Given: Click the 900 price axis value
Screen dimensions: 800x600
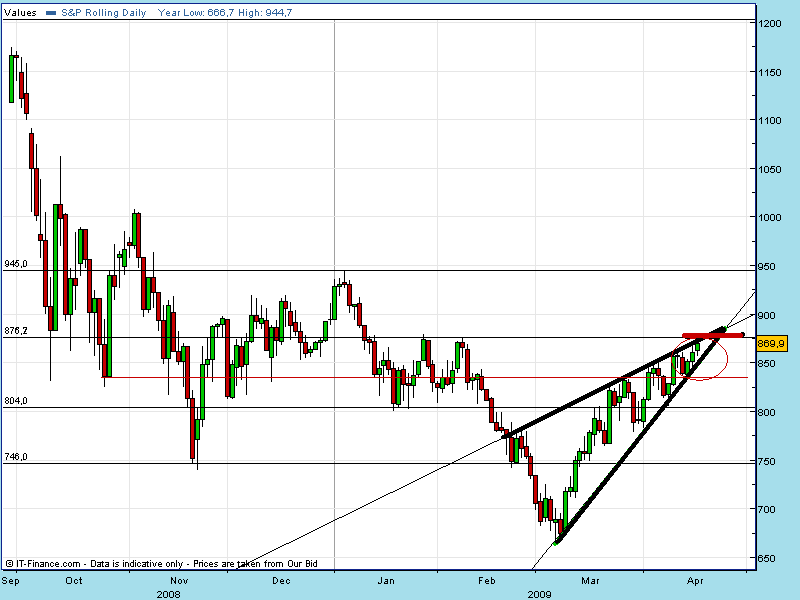Looking at the screenshot, I should pyautogui.click(x=767, y=316).
